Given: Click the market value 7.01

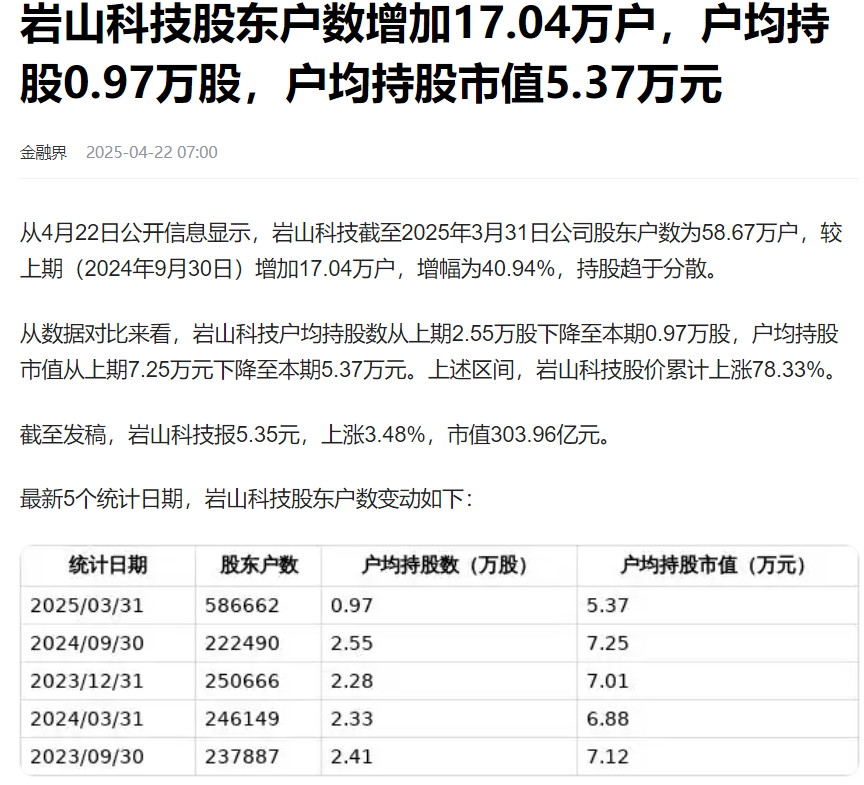Looking at the screenshot, I should (x=608, y=681).
